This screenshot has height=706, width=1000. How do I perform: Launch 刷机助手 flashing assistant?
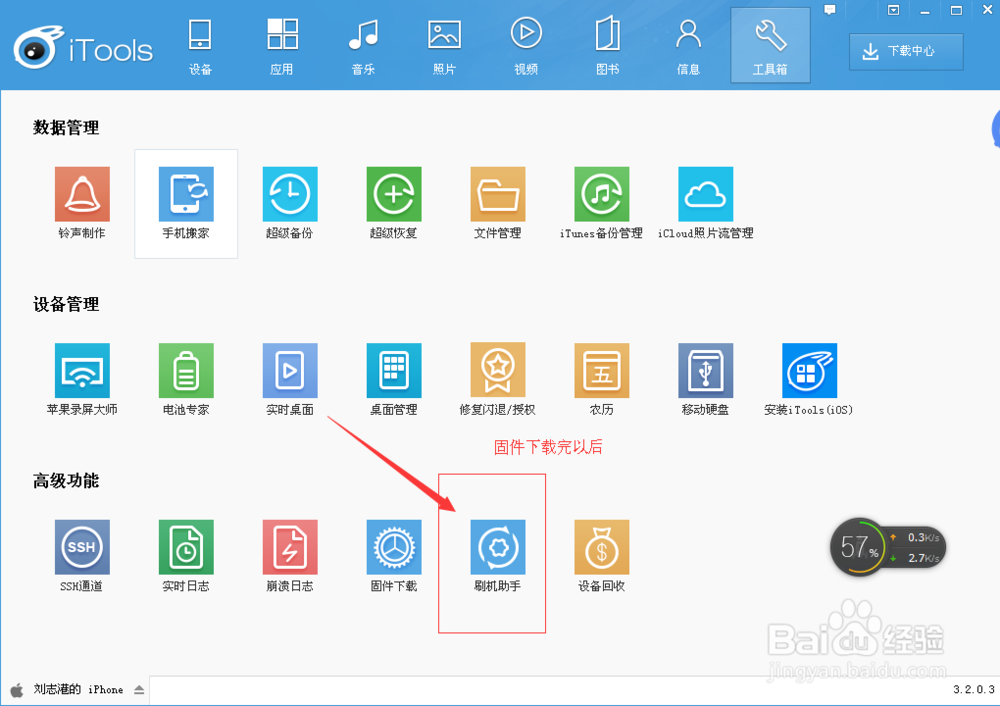coord(498,547)
